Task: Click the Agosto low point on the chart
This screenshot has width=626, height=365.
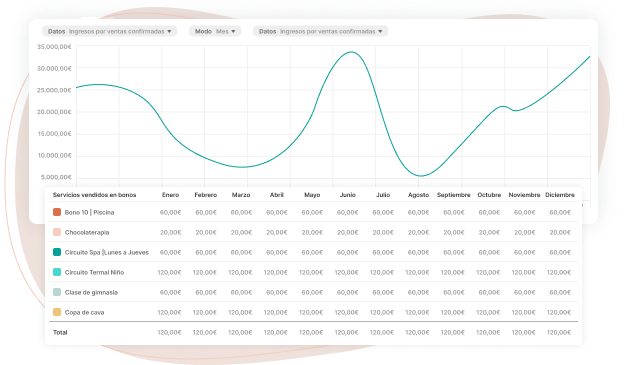Action: click(421, 176)
